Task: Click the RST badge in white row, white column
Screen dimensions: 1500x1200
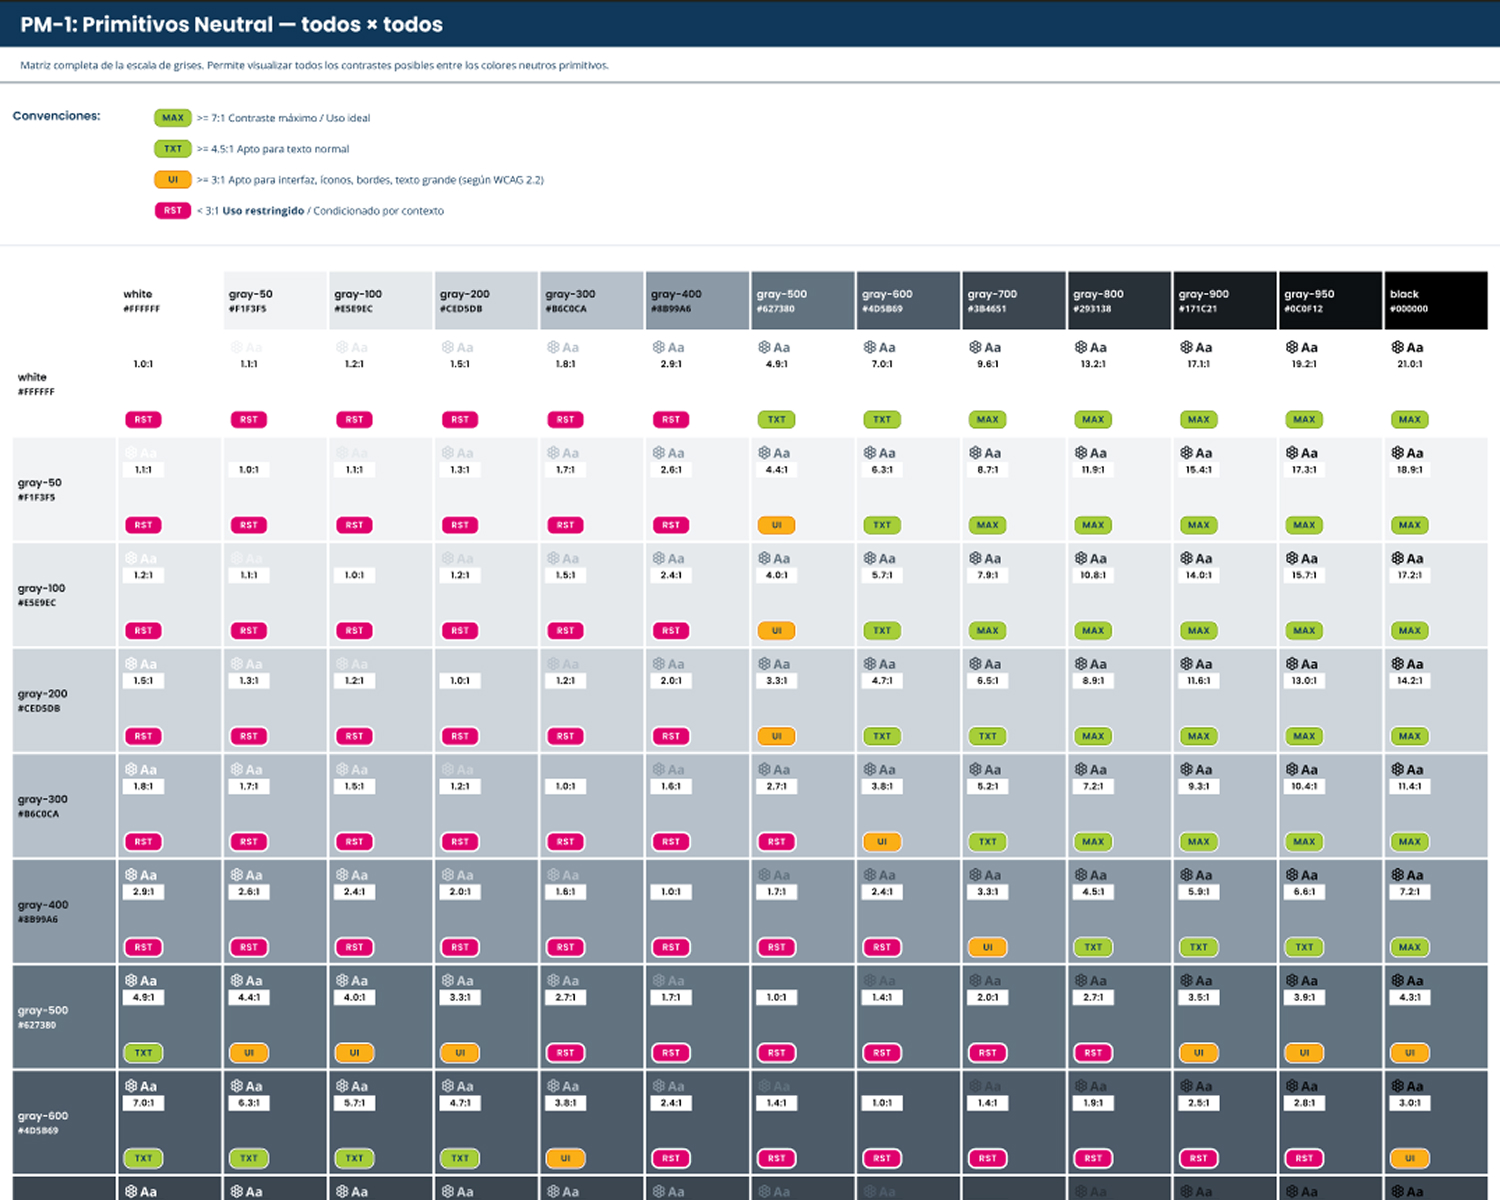Action: (x=144, y=420)
